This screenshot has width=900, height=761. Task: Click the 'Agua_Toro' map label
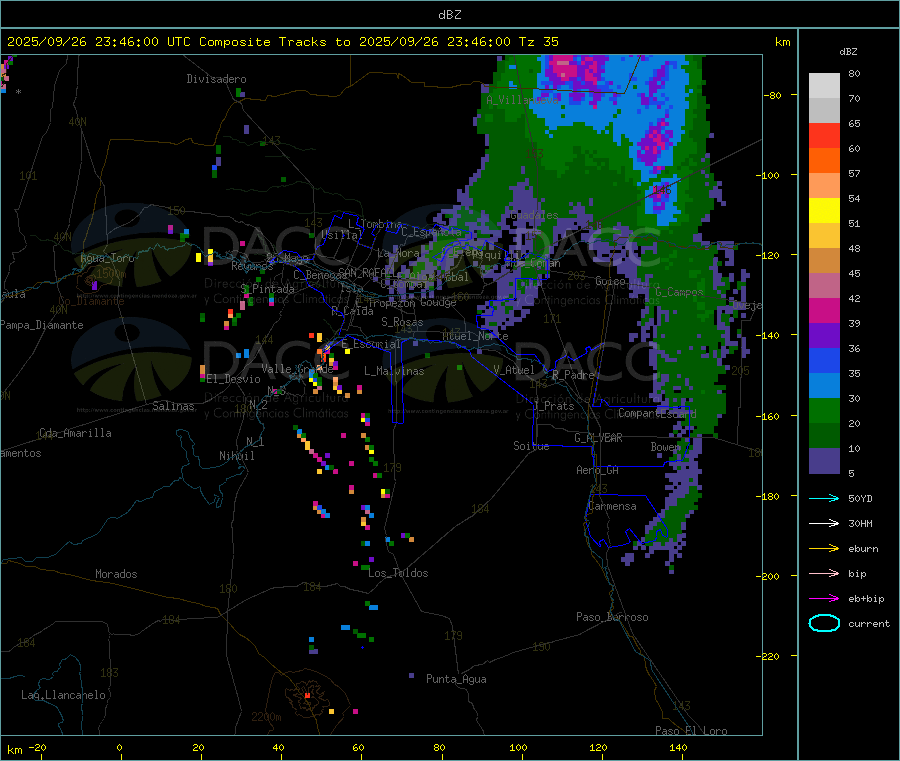[x=107, y=258]
